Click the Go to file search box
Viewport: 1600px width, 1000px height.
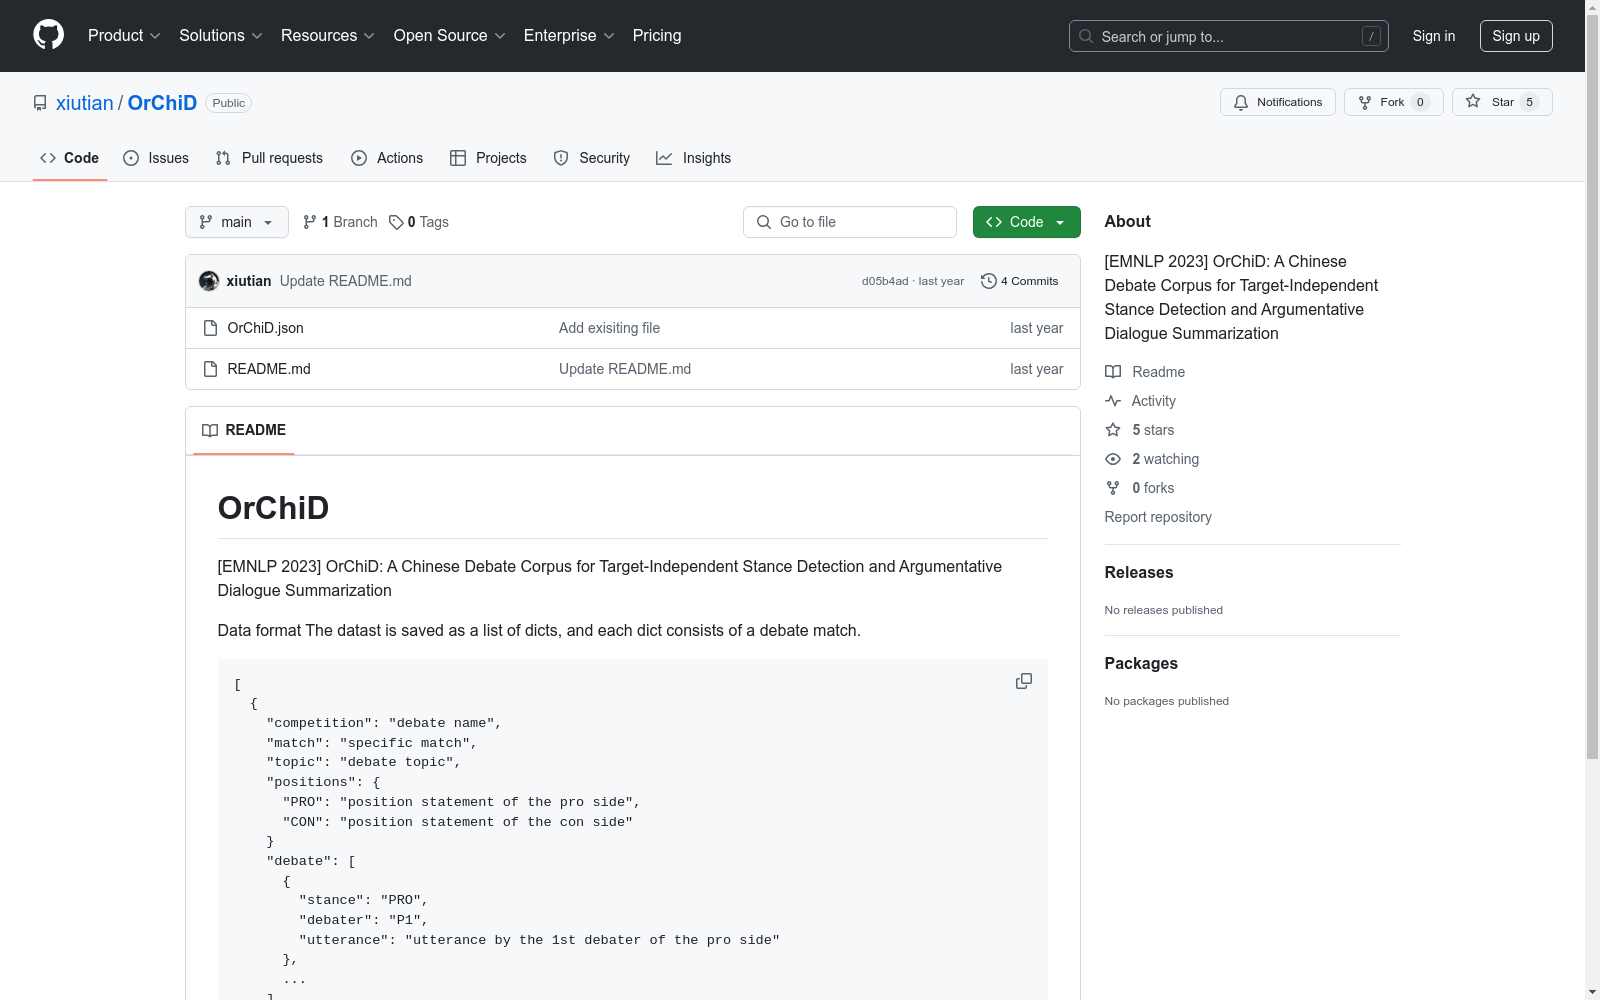pyautogui.click(x=850, y=222)
